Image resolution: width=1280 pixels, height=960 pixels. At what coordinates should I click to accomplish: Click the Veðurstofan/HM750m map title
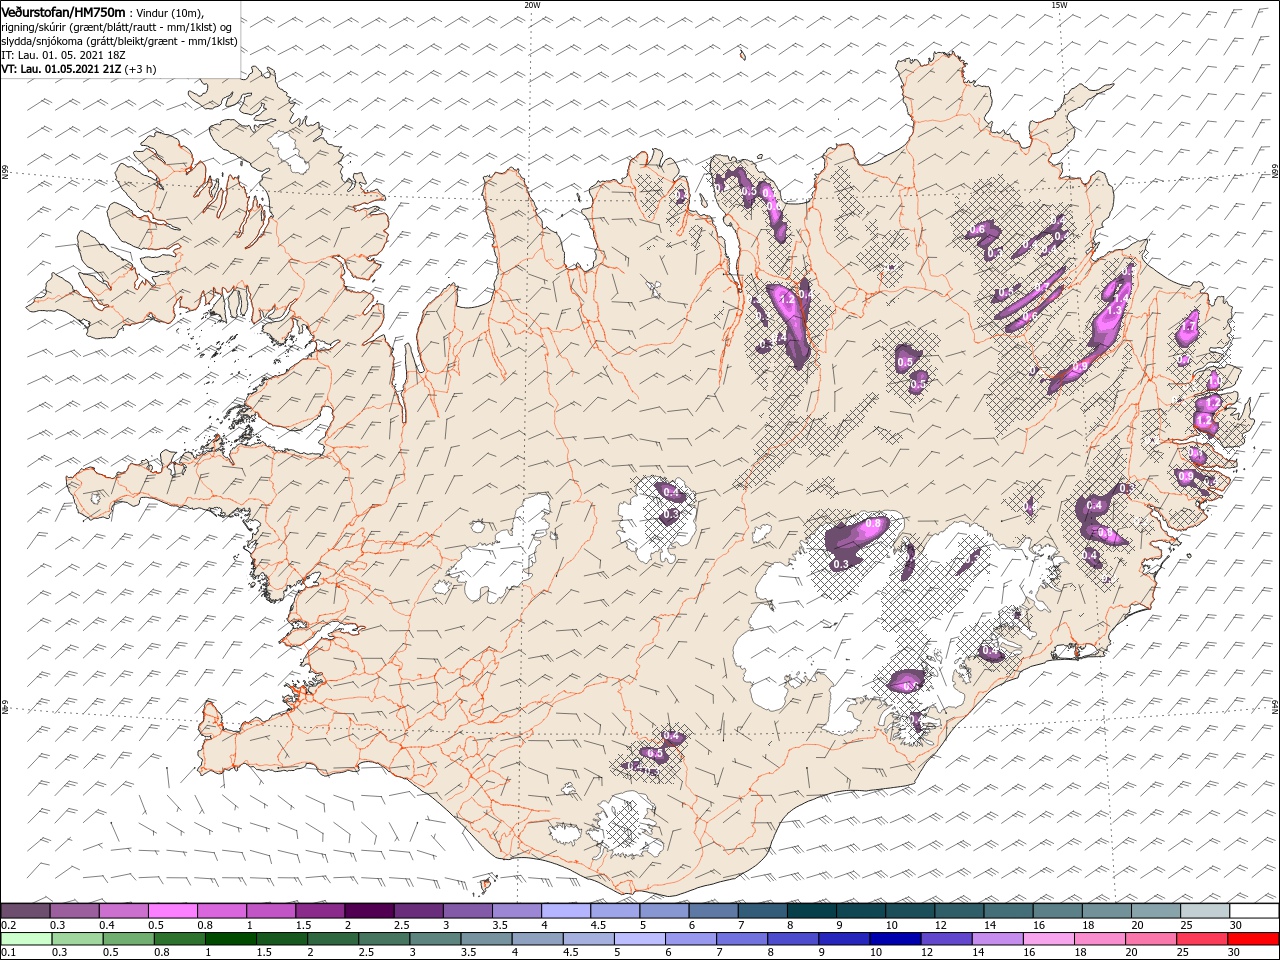[64, 11]
